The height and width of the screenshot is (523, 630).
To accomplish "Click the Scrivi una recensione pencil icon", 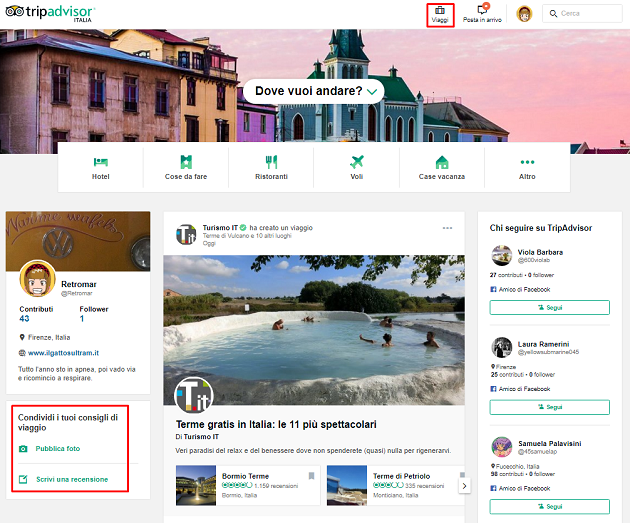I will pyautogui.click(x=23, y=479).
